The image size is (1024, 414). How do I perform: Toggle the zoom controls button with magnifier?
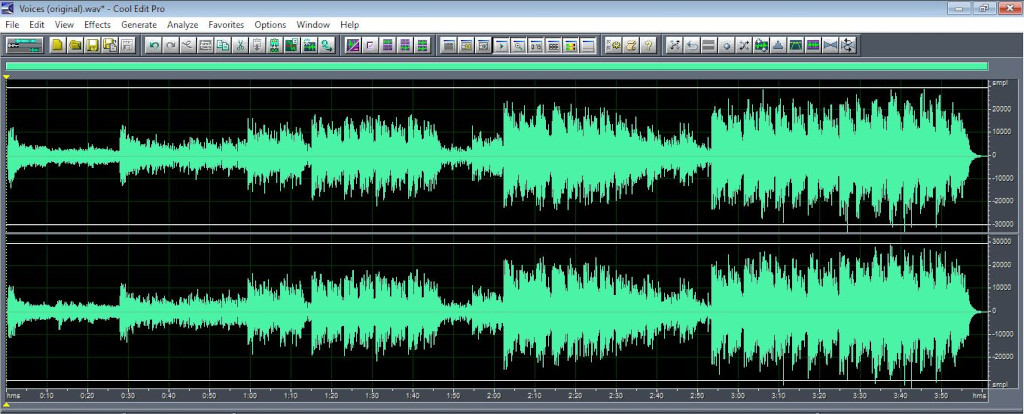pos(519,45)
